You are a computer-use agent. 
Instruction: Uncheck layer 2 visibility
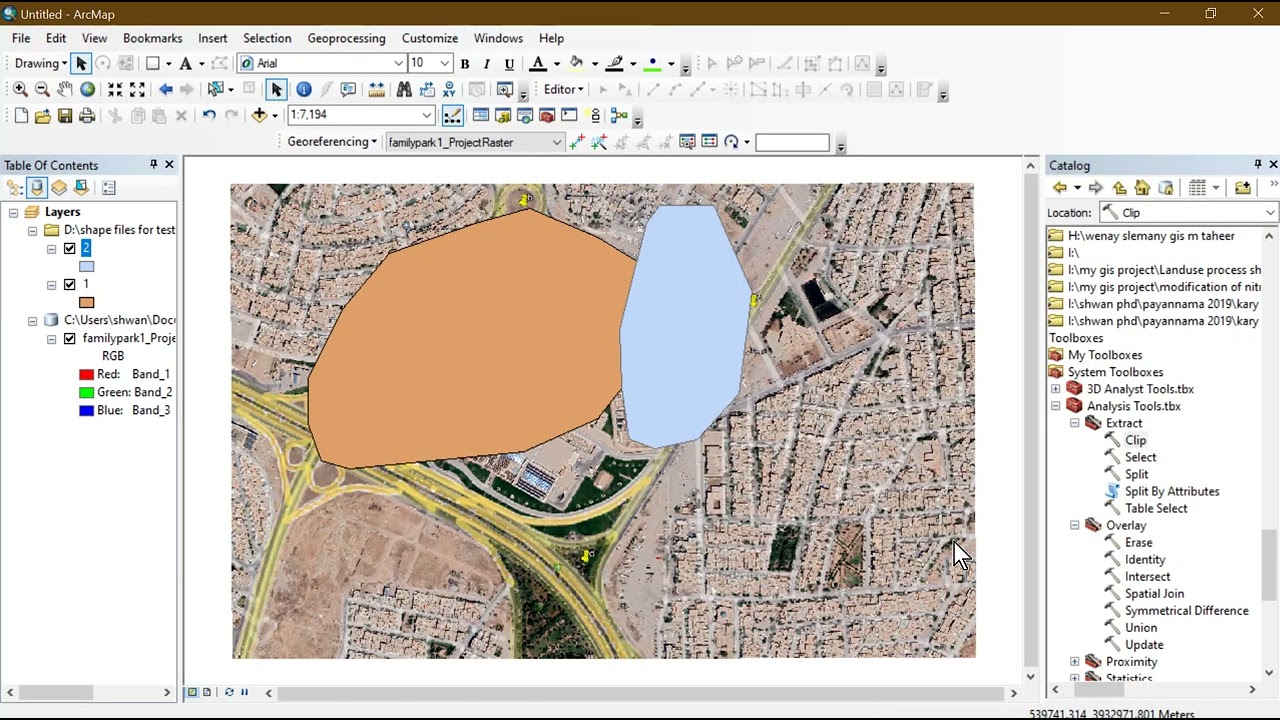70,248
